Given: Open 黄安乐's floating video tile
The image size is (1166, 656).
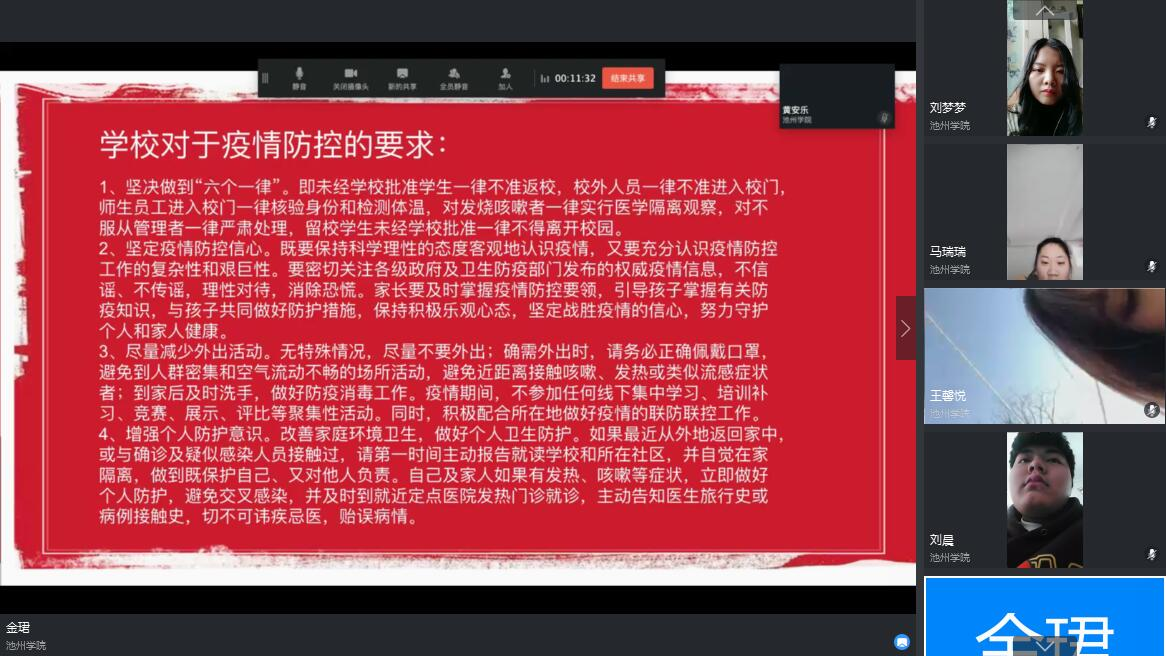Looking at the screenshot, I should (x=836, y=96).
